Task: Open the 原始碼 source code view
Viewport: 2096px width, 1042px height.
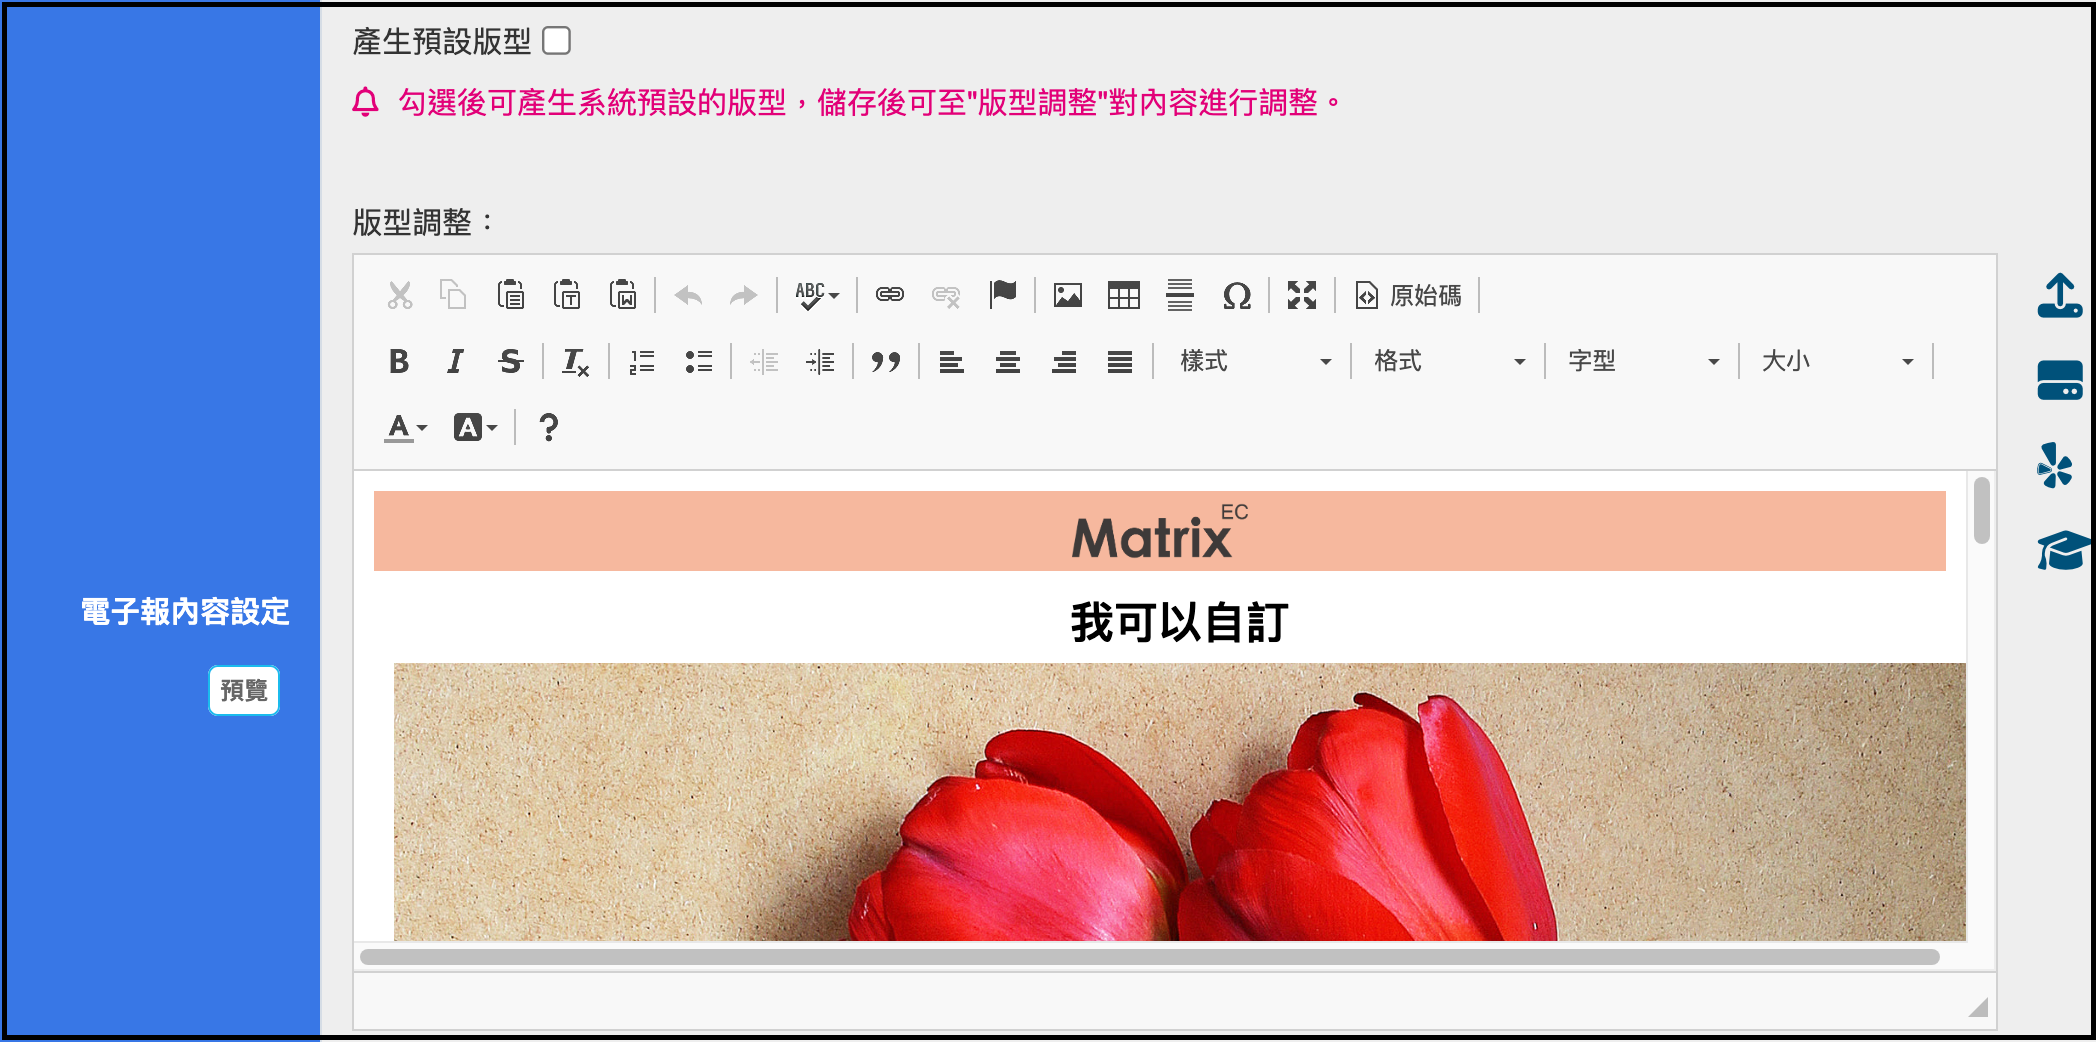Action: 1408,296
